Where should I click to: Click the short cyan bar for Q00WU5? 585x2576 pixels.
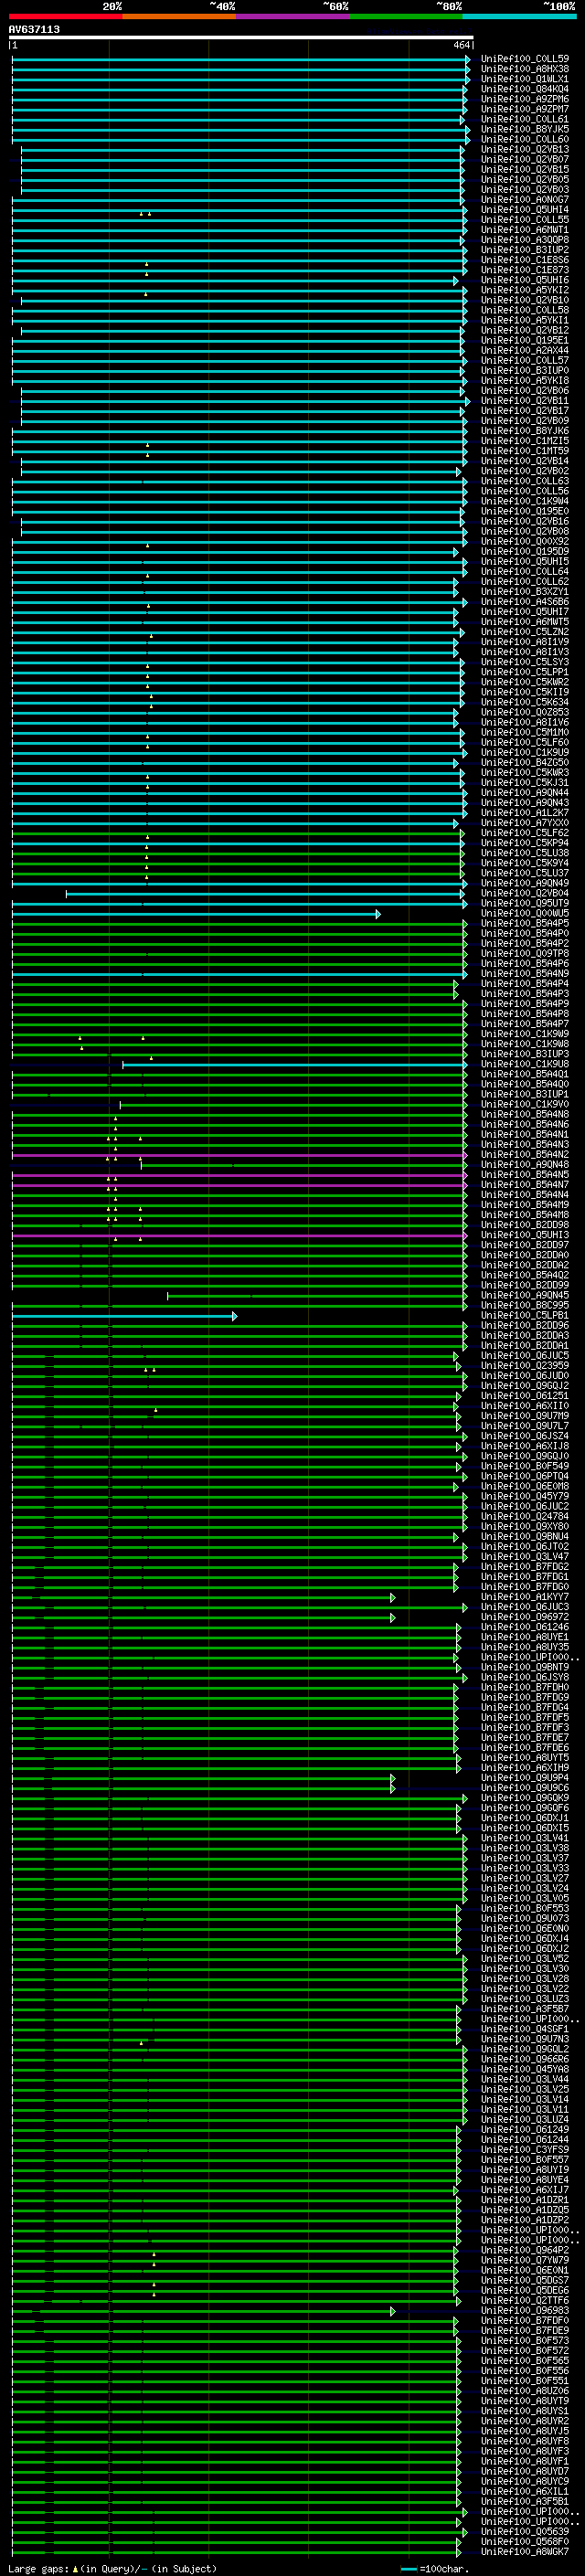point(196,914)
